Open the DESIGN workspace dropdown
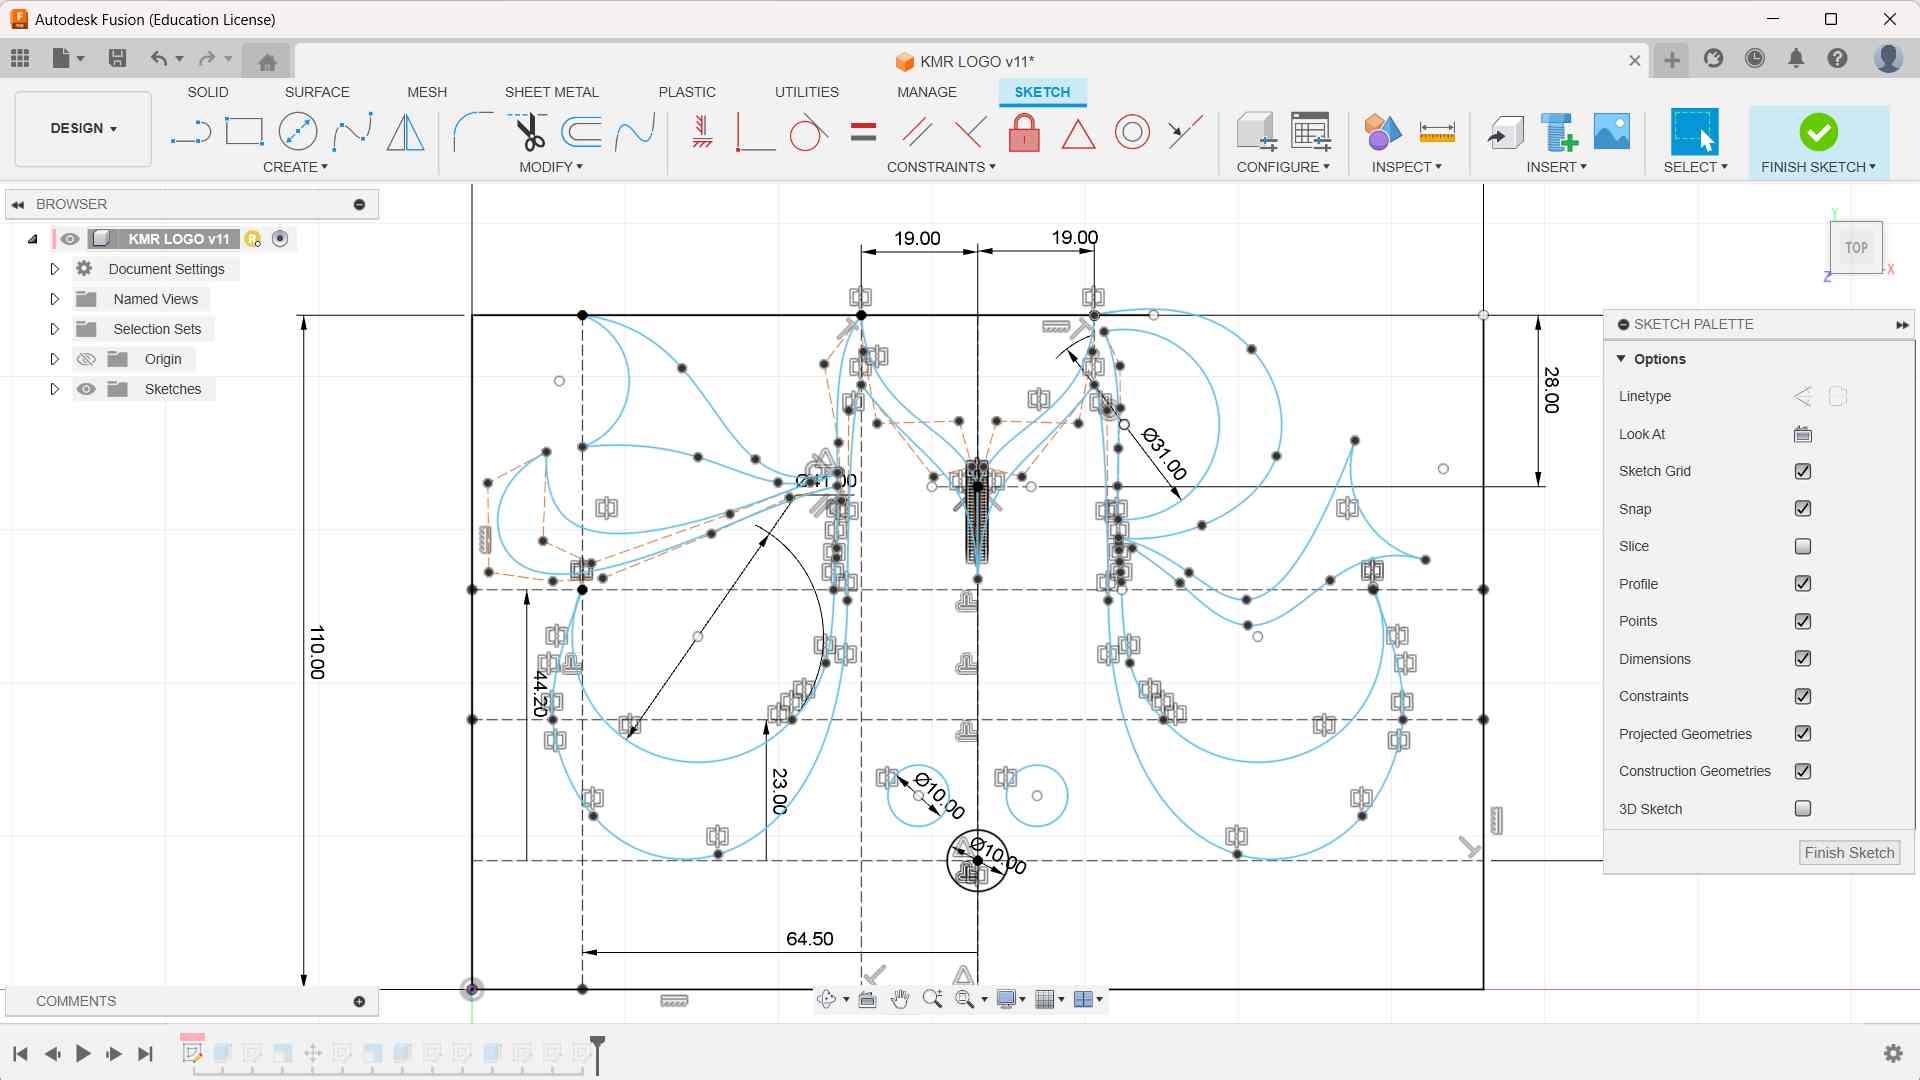Viewport: 1920px width, 1080px height. click(x=84, y=129)
